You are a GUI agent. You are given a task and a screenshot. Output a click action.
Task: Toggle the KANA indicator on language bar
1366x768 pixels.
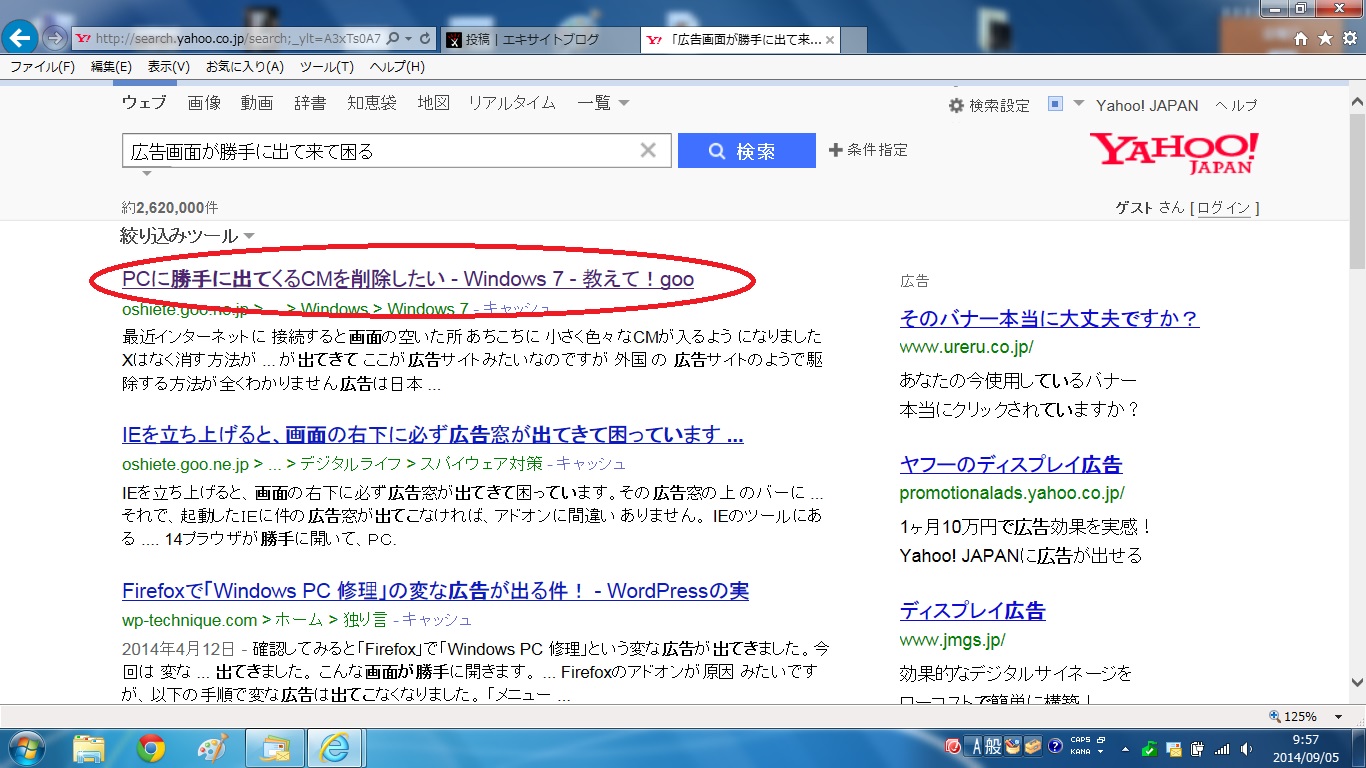(1080, 751)
